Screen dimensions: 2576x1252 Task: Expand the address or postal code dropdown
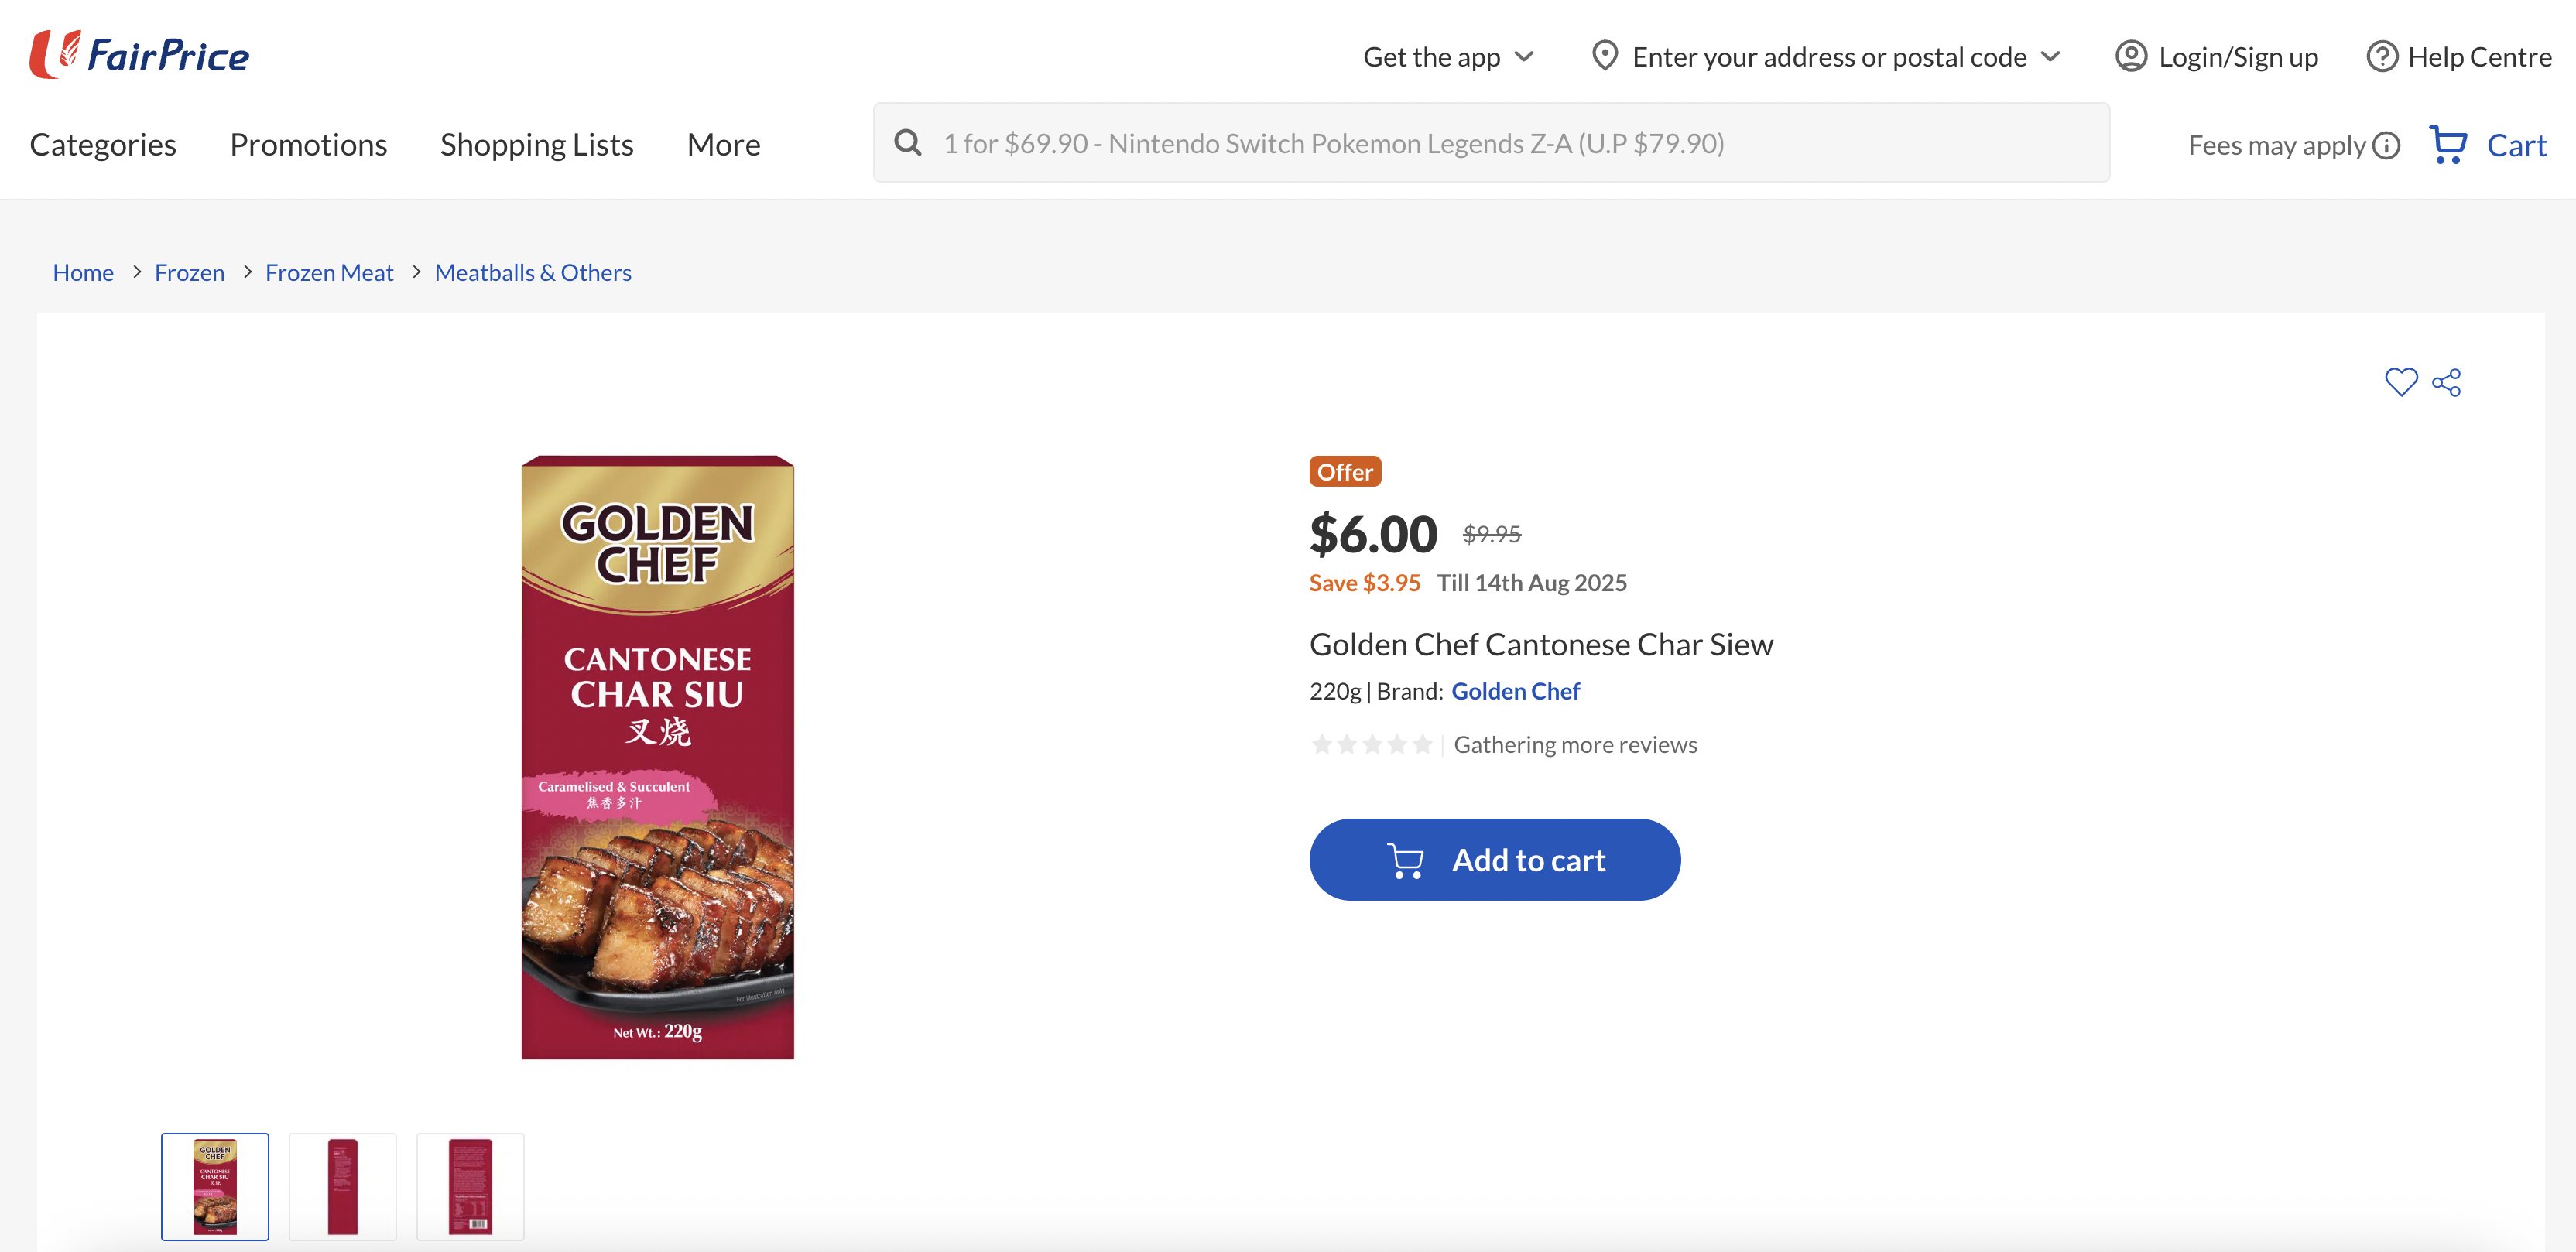pos(2050,57)
